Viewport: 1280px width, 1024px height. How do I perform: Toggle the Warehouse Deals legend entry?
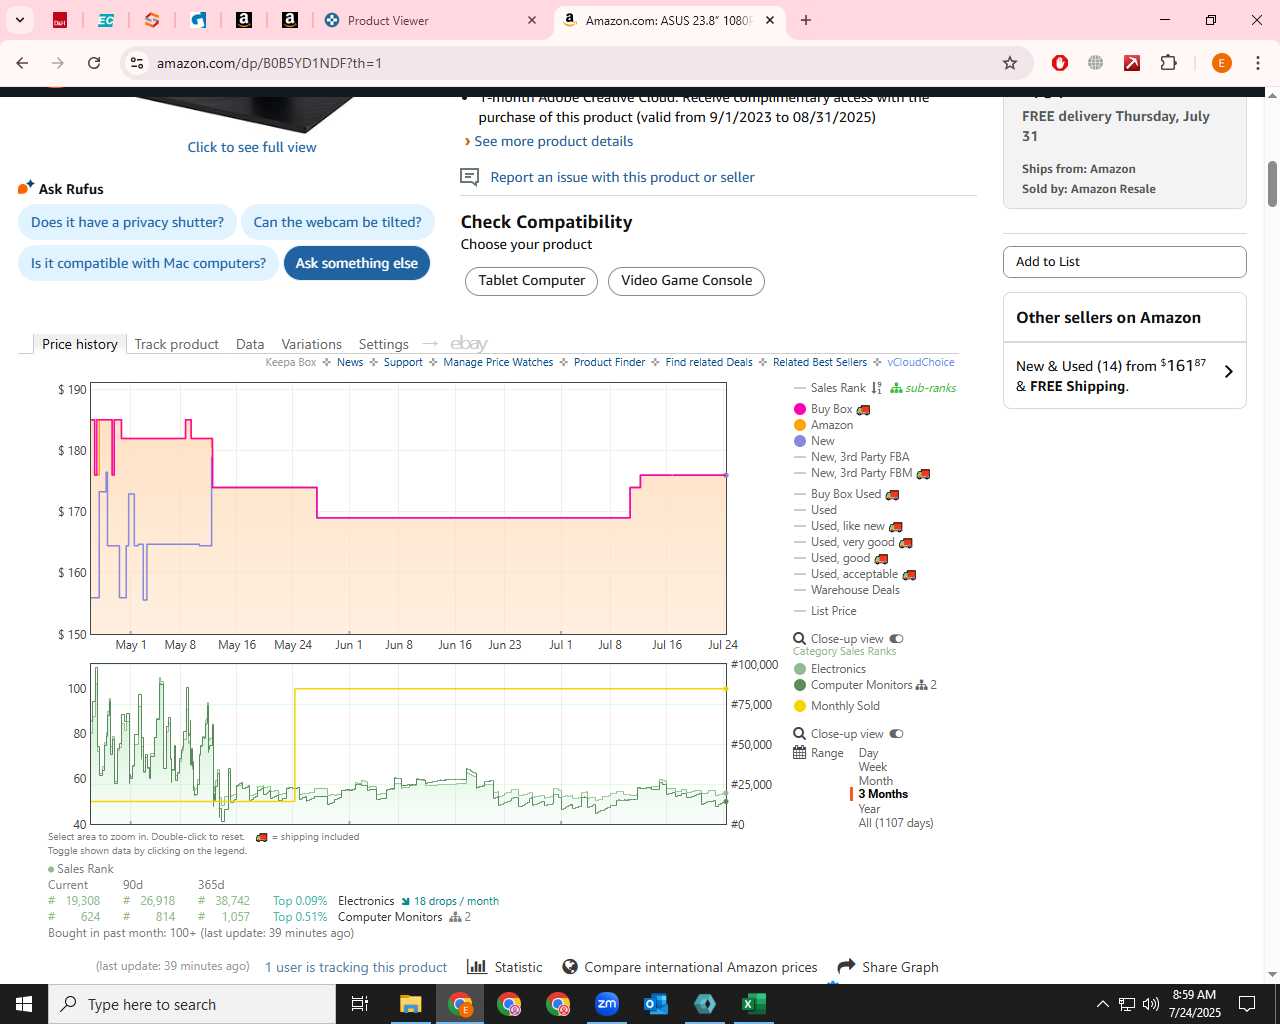point(846,590)
